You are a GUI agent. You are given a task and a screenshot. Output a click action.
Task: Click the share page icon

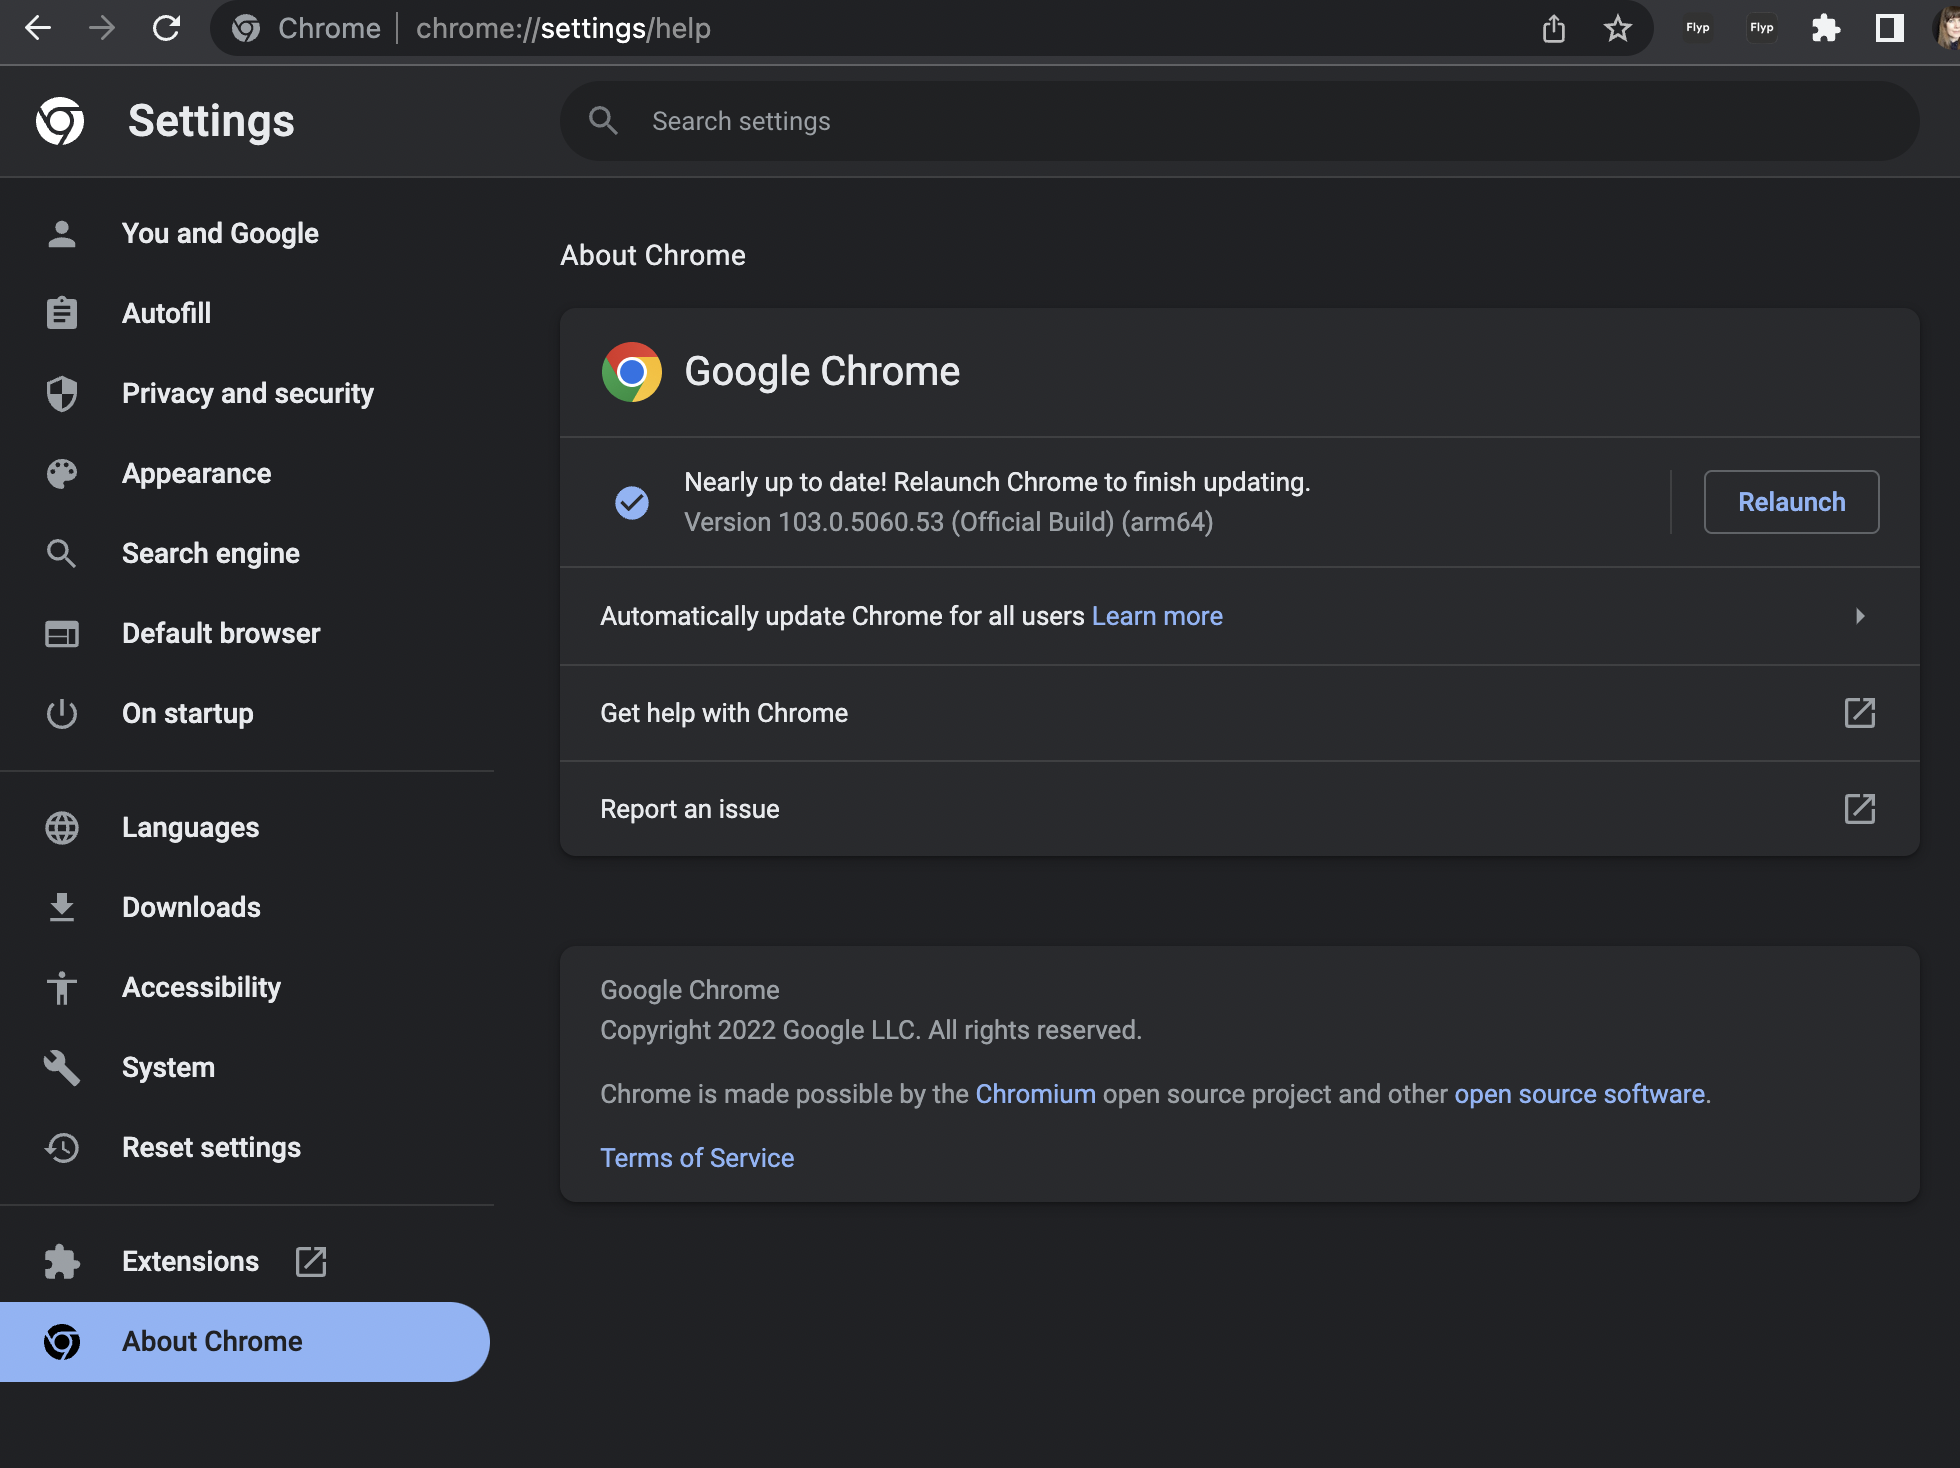(1553, 28)
